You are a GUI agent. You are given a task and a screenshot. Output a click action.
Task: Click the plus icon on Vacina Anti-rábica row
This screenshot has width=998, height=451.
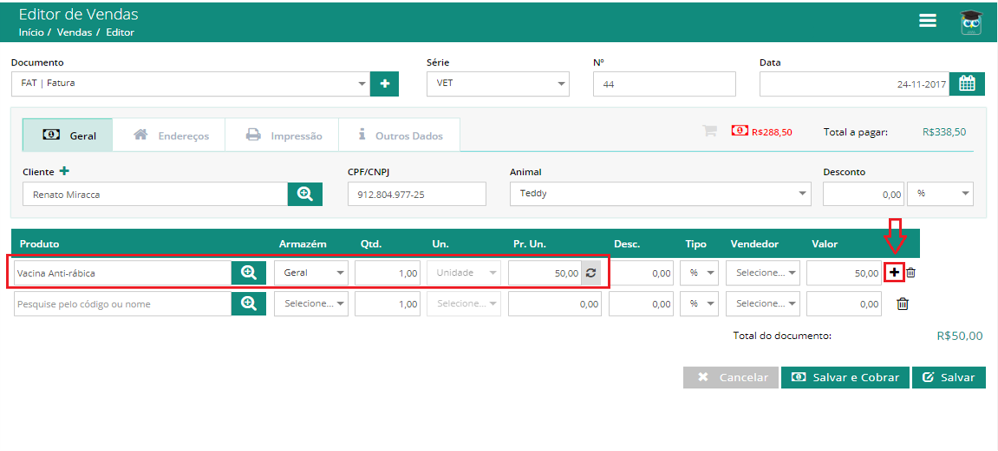pos(894,272)
